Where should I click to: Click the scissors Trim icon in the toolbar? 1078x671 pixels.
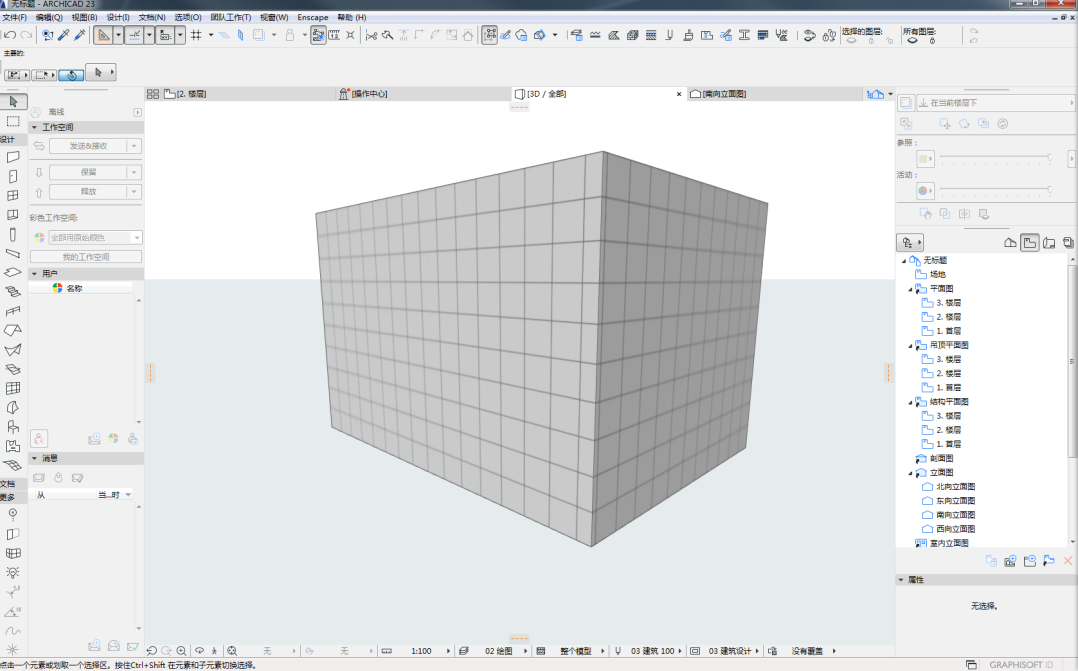371,35
